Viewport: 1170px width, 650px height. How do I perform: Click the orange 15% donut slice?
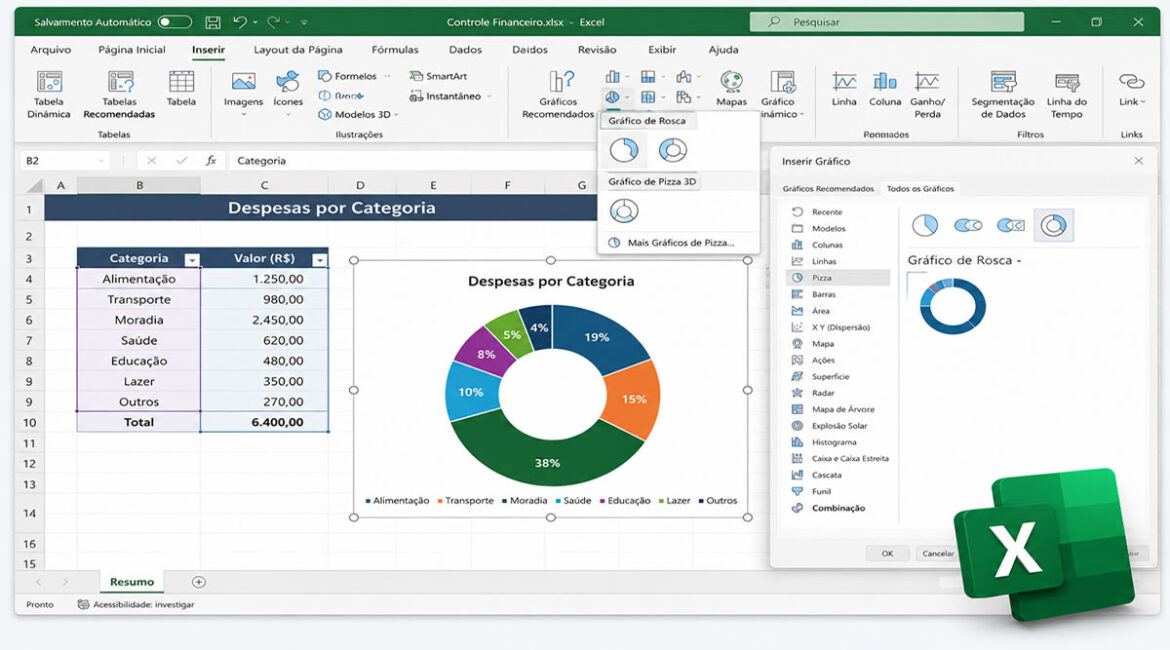(633, 400)
